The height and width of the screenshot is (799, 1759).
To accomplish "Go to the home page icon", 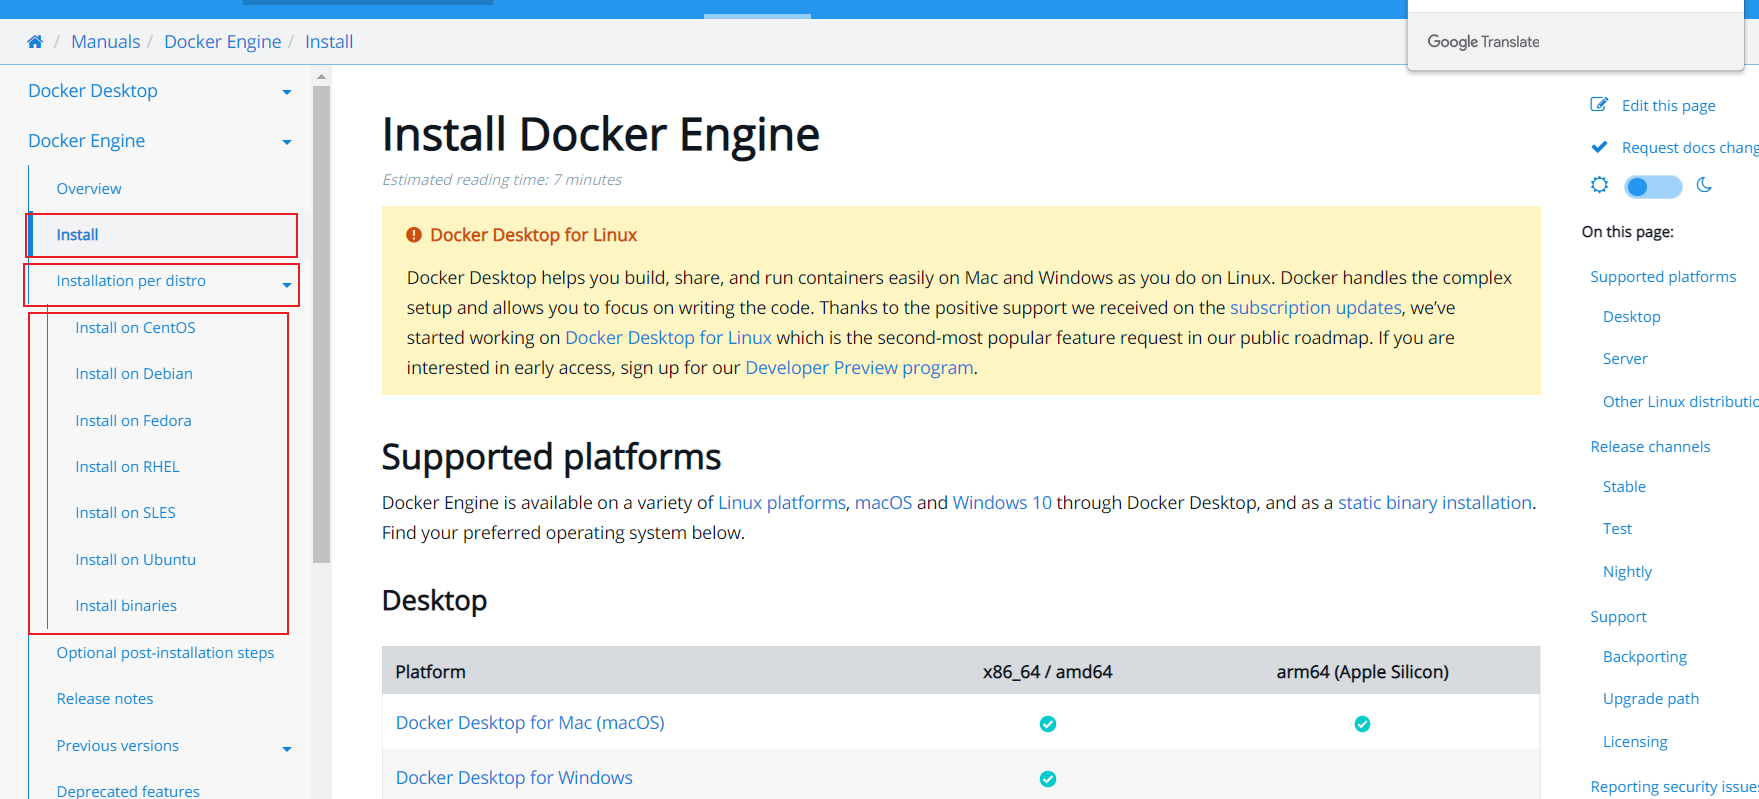I will tap(35, 42).
